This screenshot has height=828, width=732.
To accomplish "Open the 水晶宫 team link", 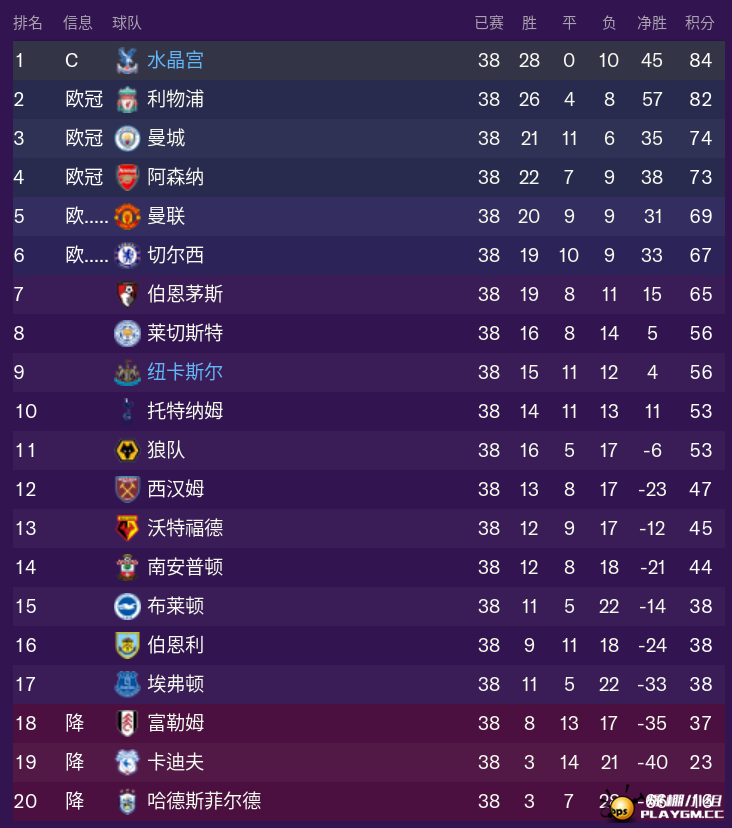I will (x=175, y=60).
